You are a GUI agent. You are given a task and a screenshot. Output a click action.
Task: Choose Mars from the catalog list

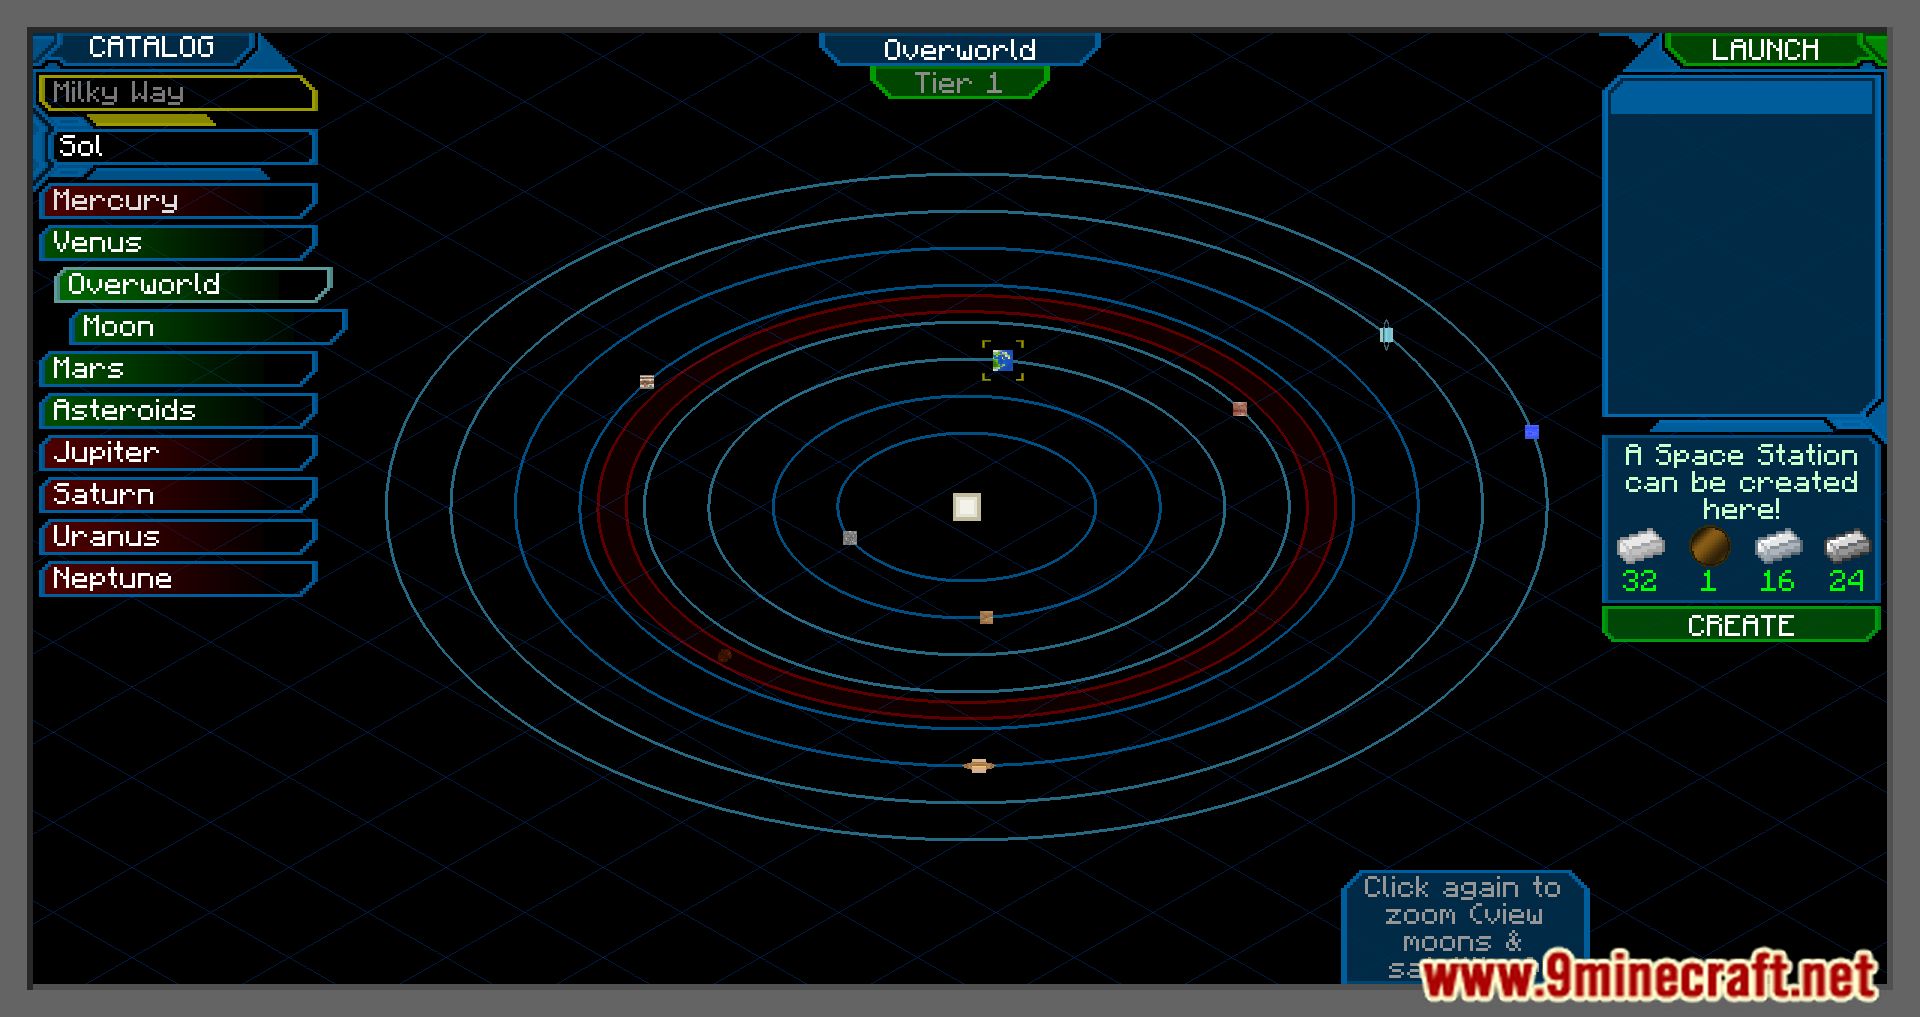178,369
